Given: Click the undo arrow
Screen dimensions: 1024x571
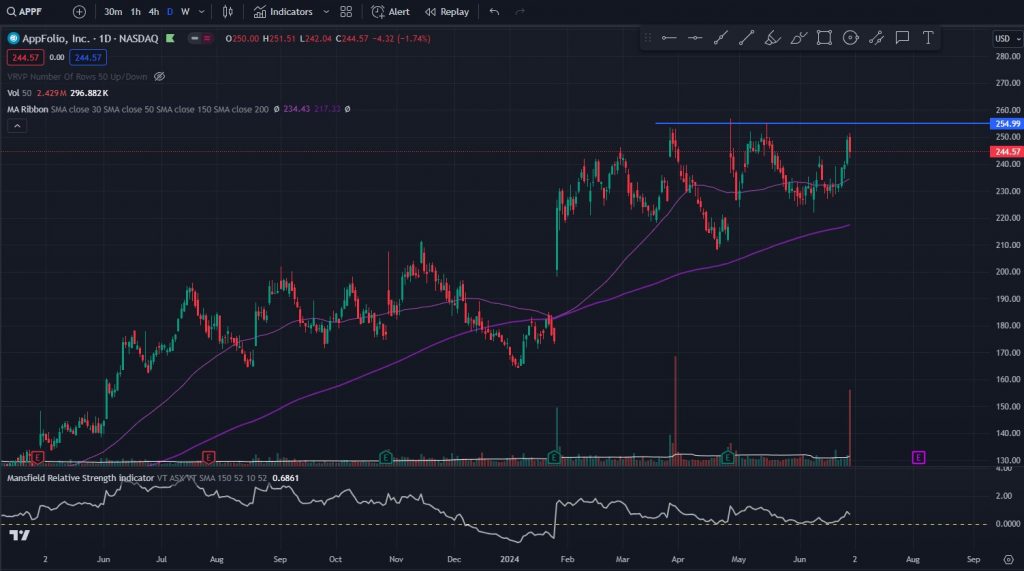Looking at the screenshot, I should (x=494, y=12).
